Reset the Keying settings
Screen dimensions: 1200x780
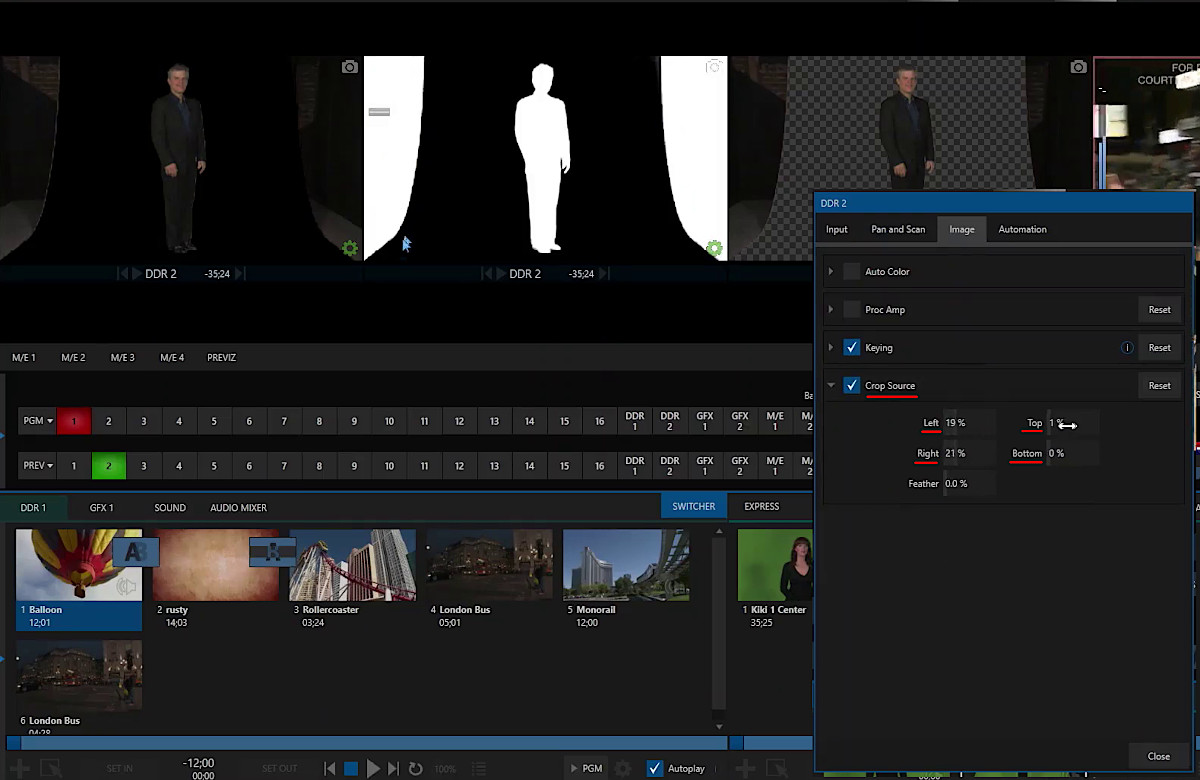coord(1159,347)
